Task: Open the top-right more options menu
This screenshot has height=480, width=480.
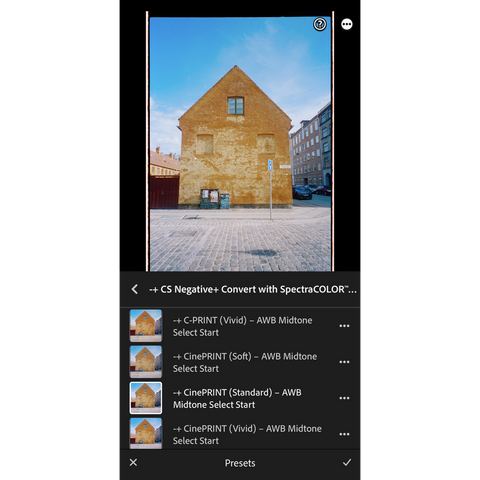Action: (347, 24)
